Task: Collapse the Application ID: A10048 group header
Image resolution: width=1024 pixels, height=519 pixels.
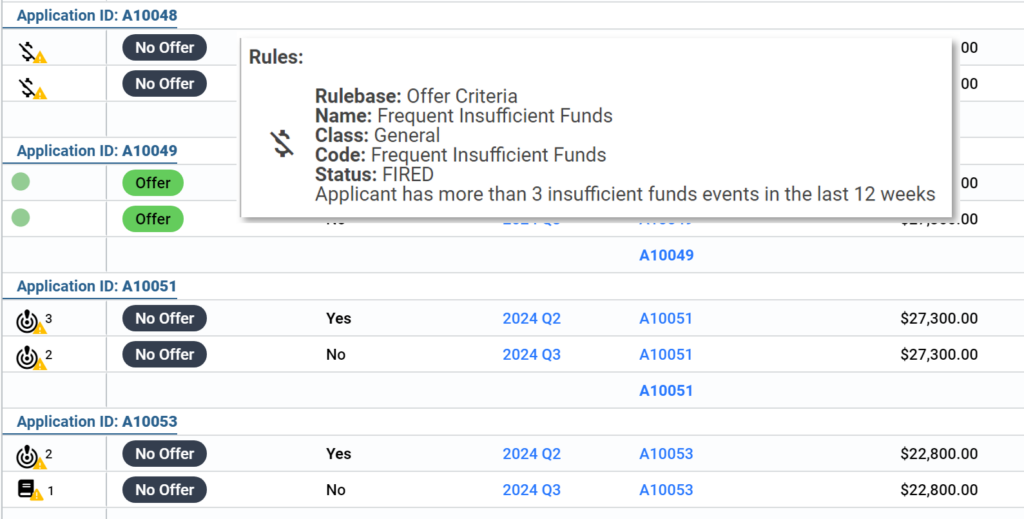Action: 97,16
